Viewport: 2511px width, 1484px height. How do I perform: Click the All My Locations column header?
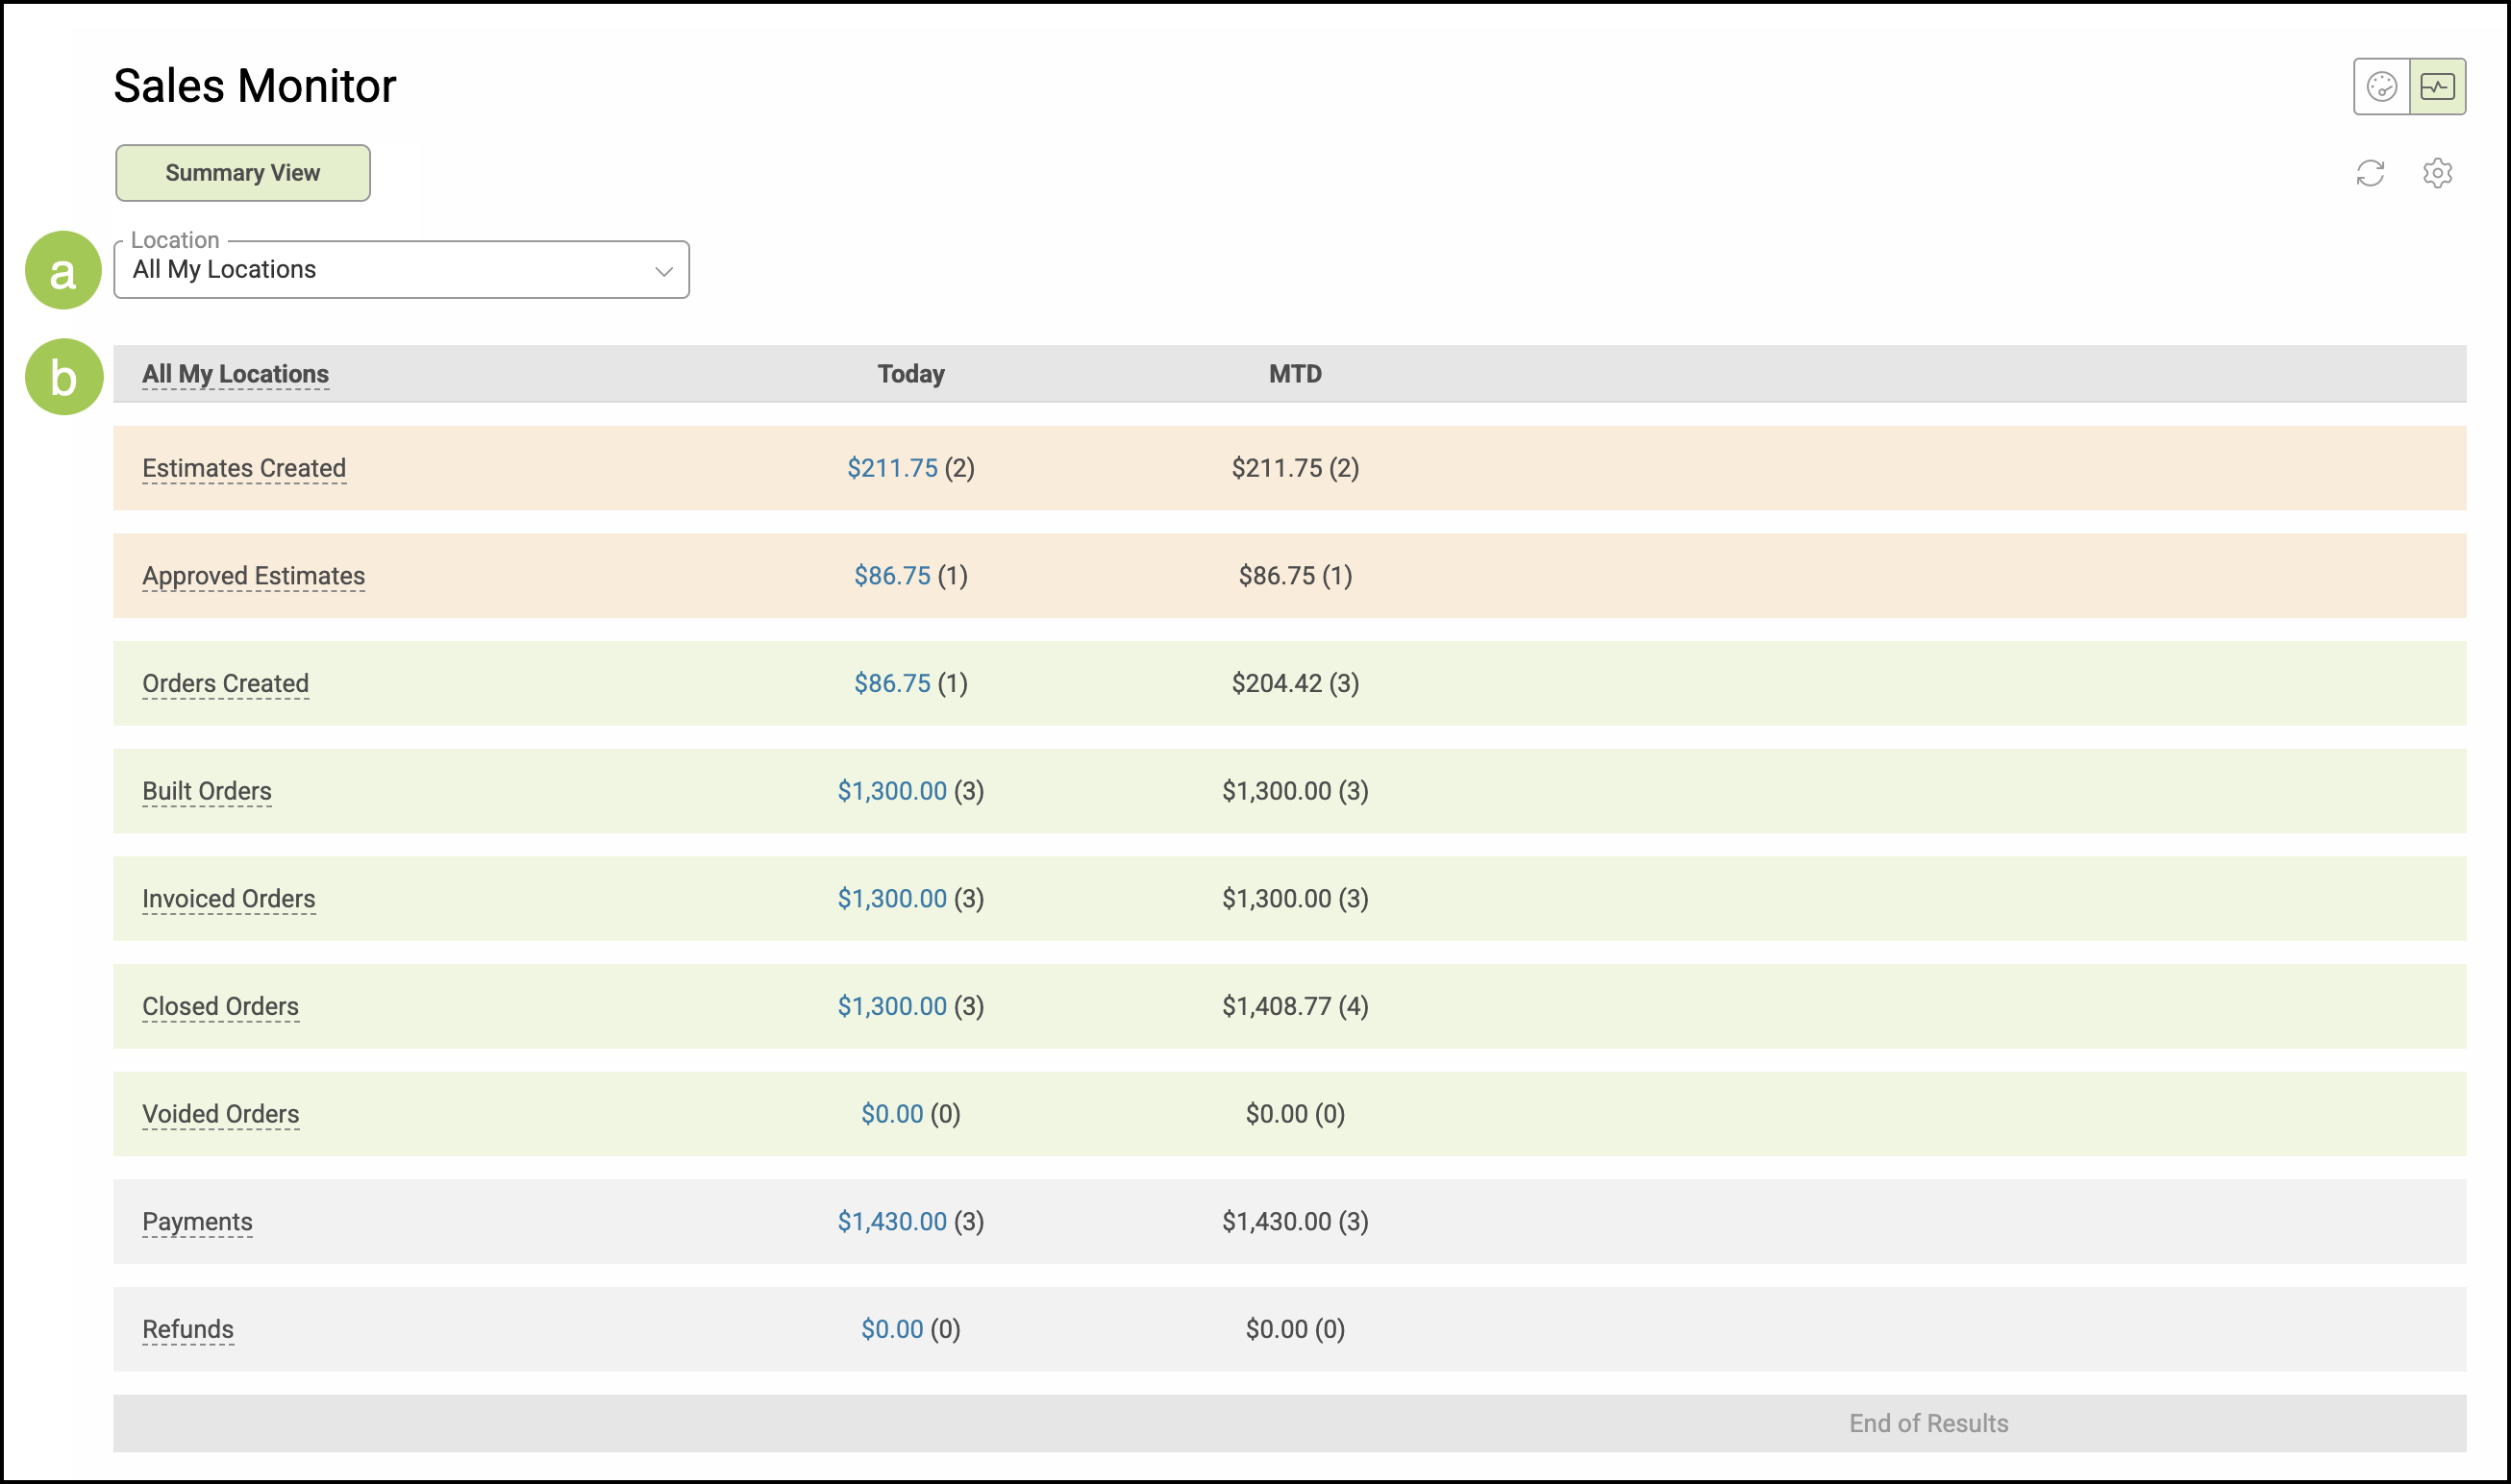[x=235, y=374]
